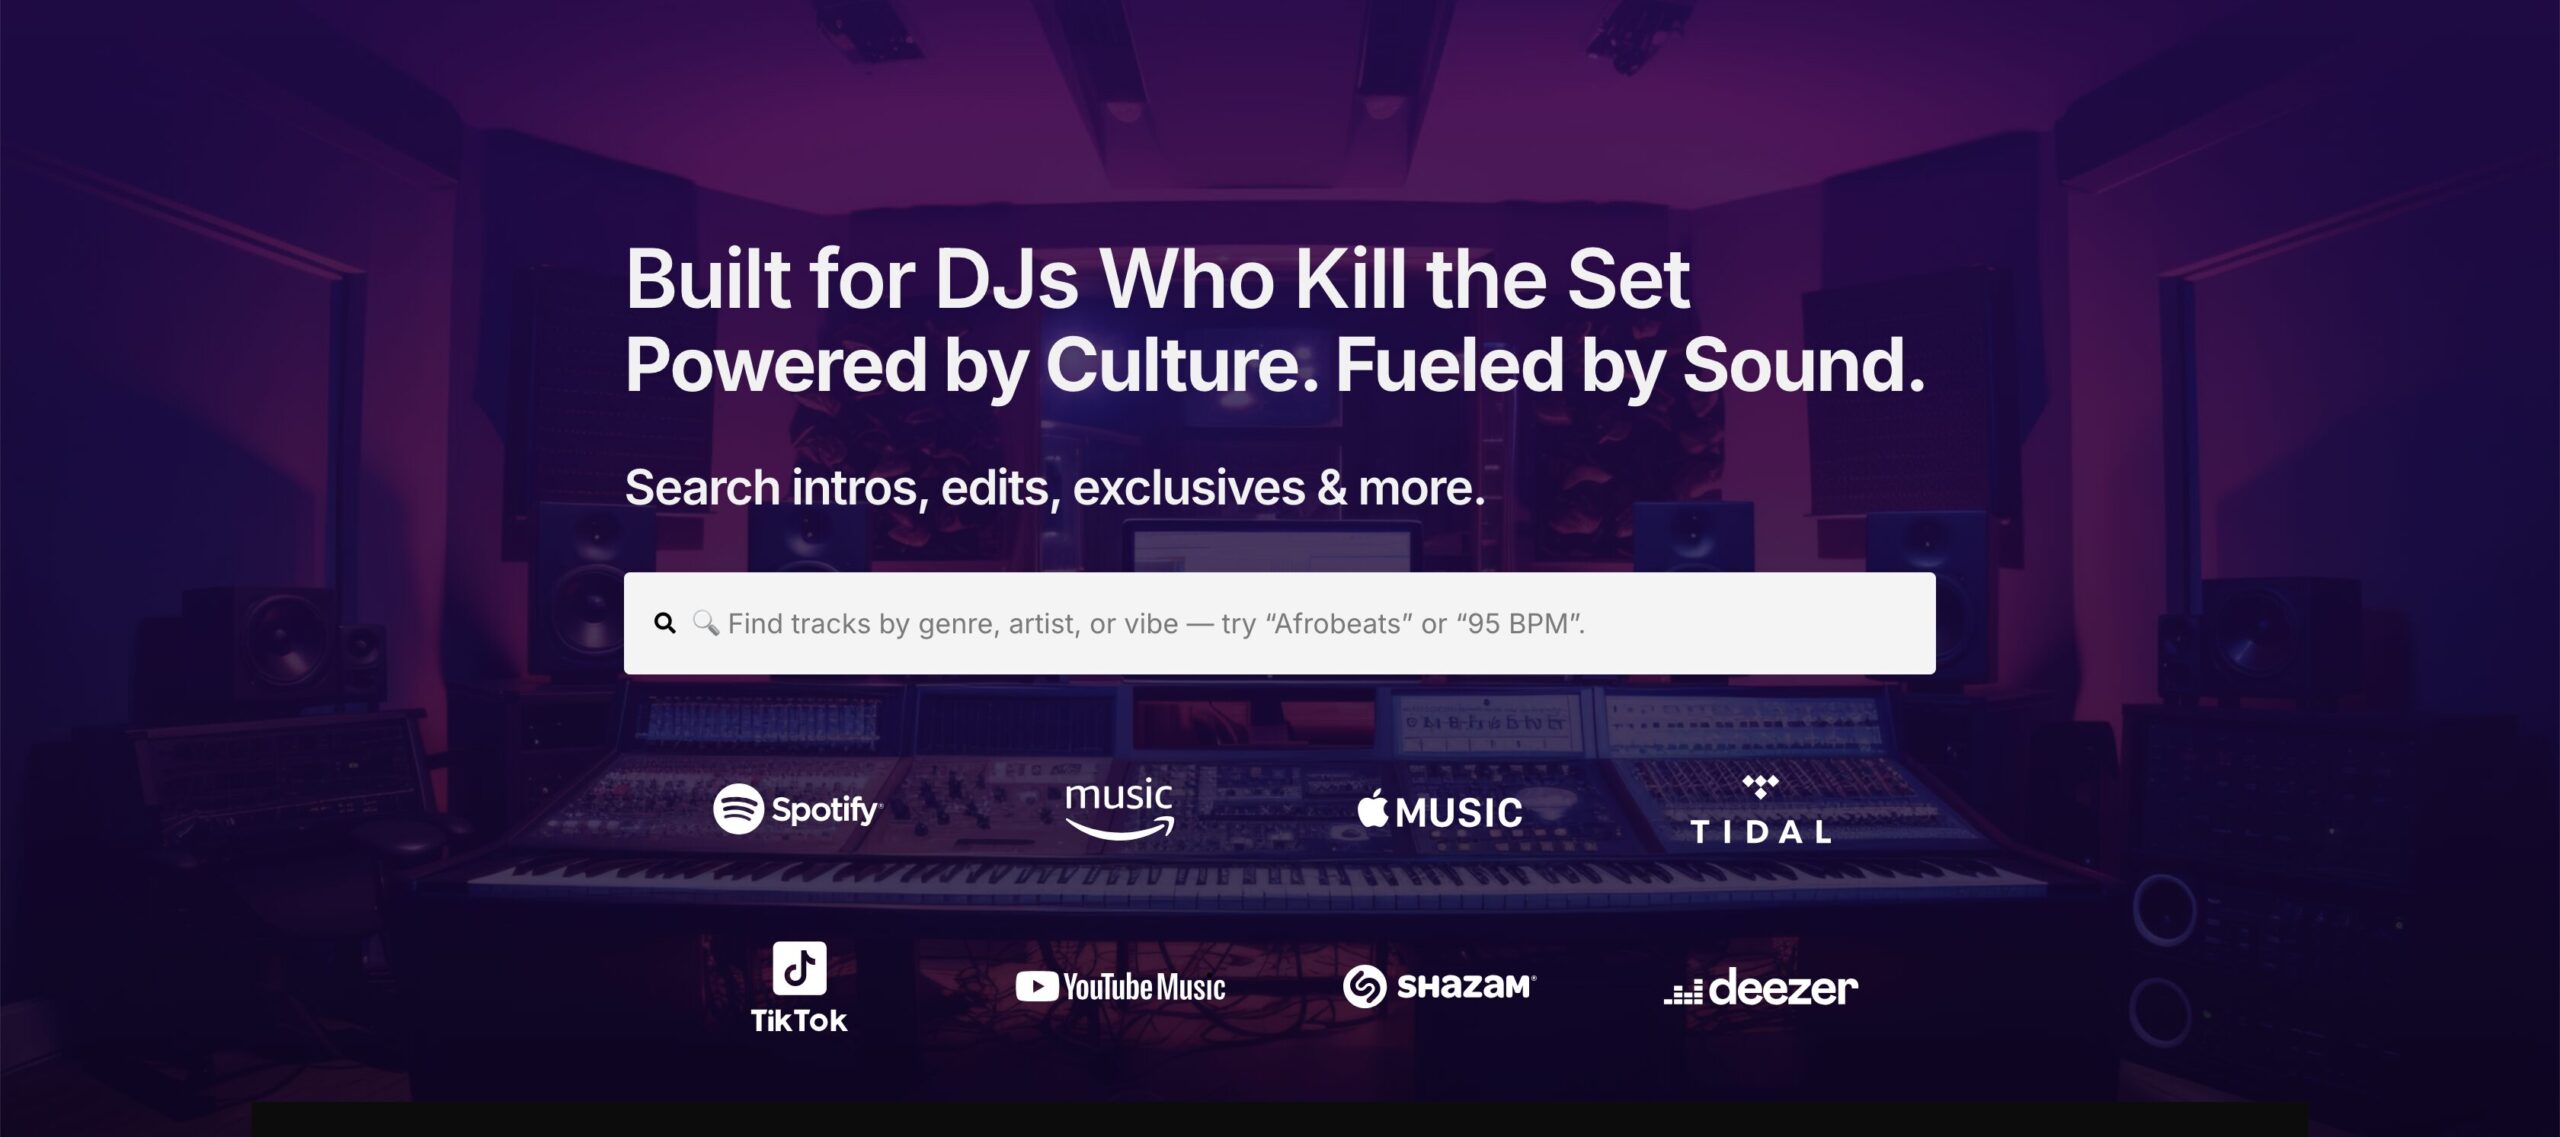Screen dimensions: 2560x1137
Task: Open the YouTube Music wordmark link
Action: coord(1144,988)
